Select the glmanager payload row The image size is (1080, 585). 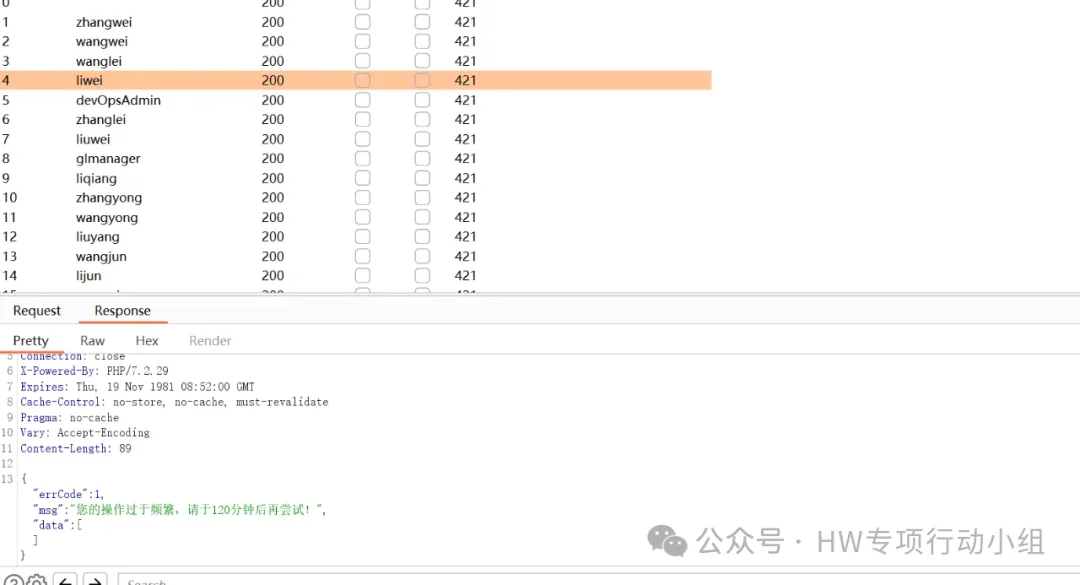pyautogui.click(x=355, y=158)
